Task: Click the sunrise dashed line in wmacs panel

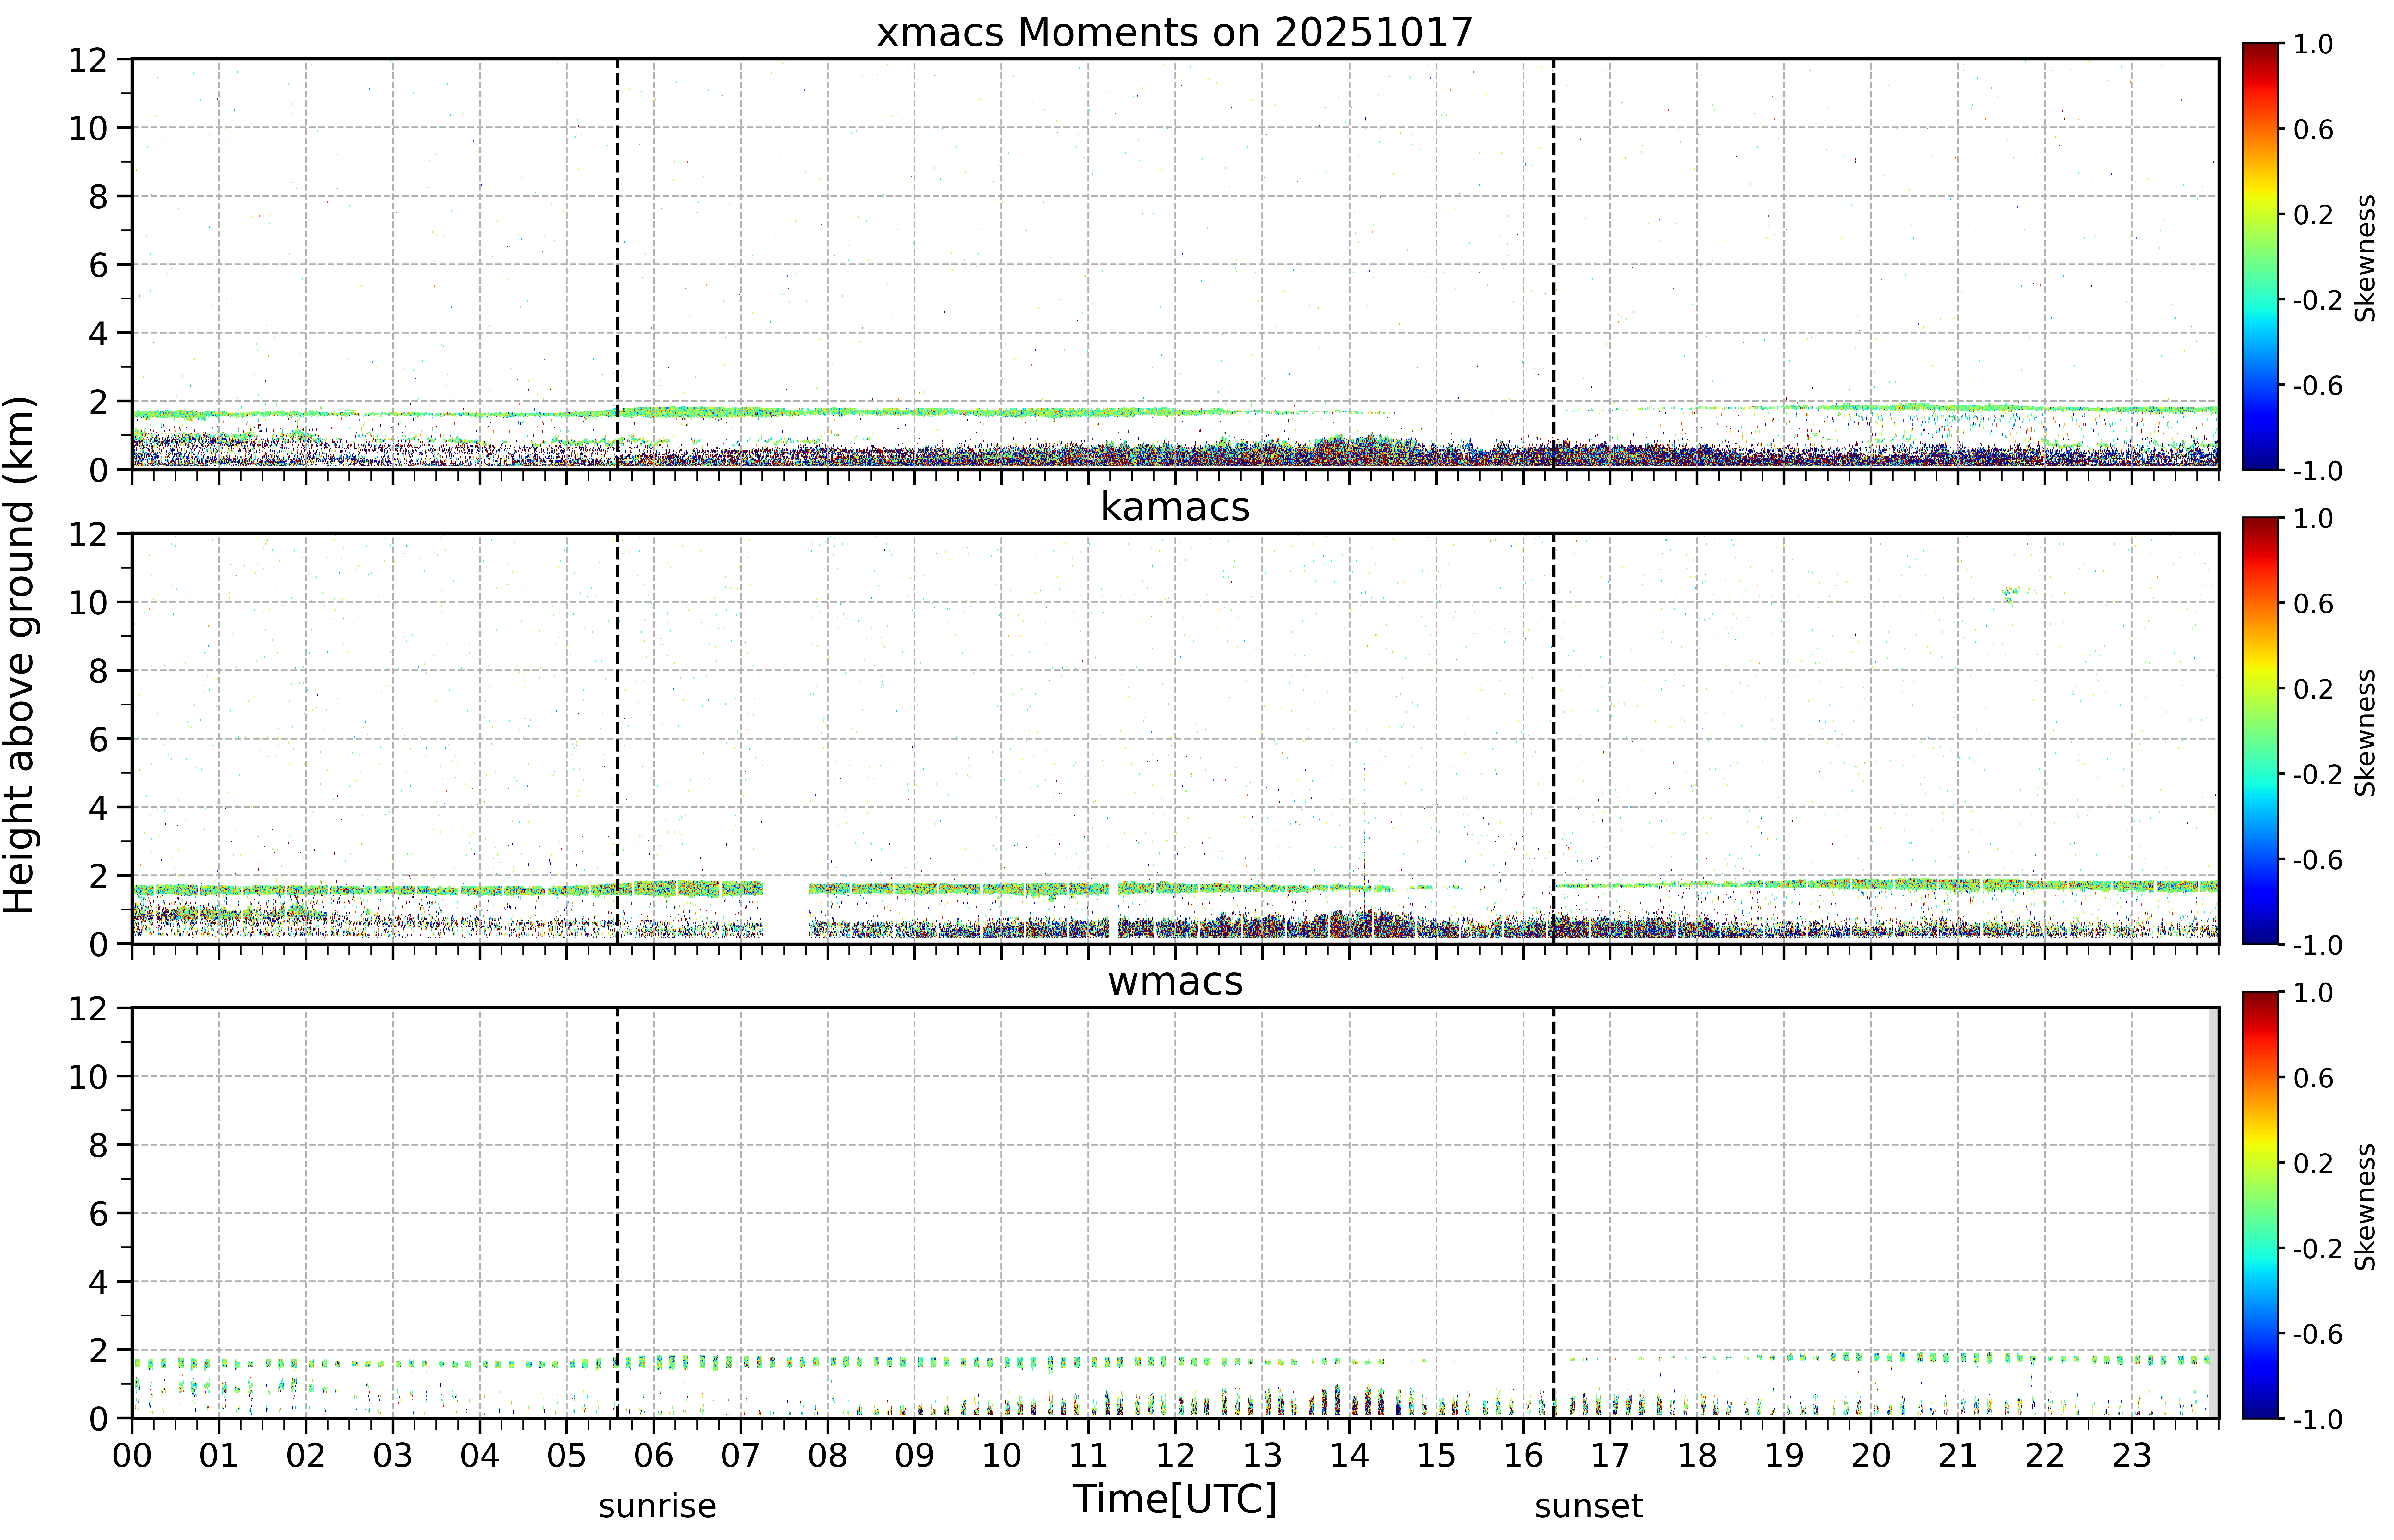Action: (x=617, y=1213)
